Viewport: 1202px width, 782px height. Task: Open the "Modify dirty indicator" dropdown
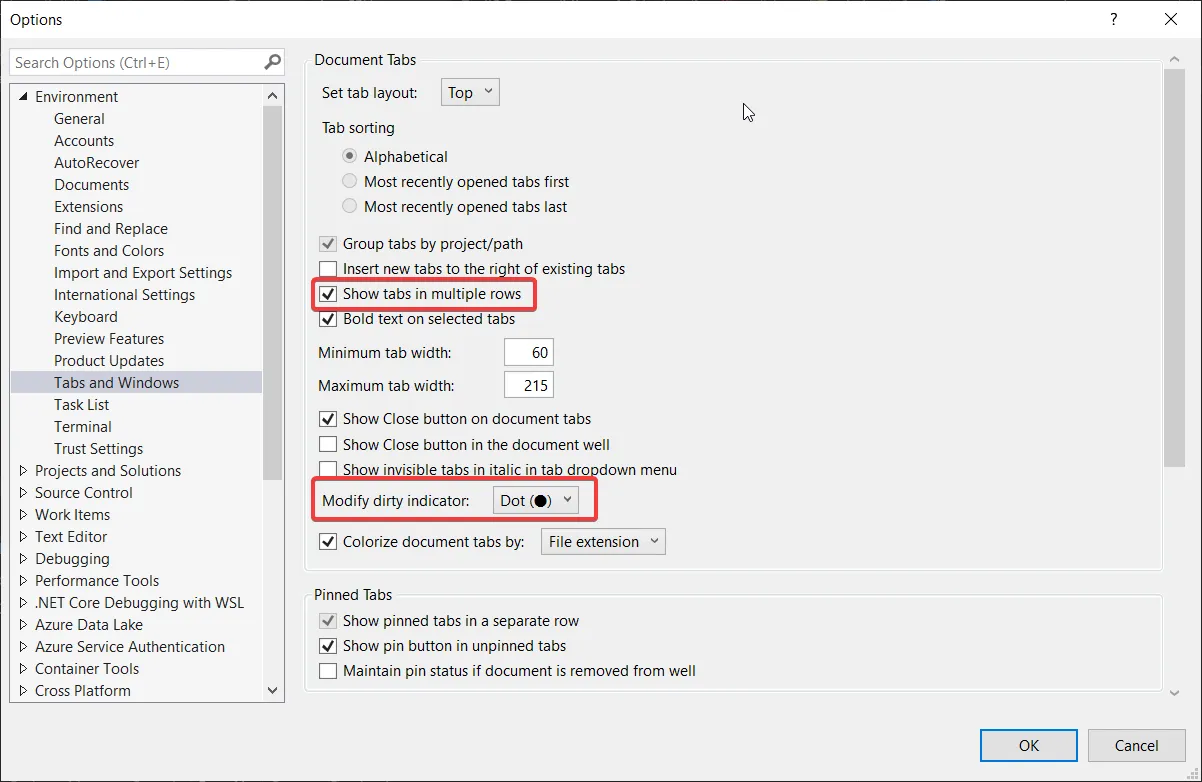(536, 499)
